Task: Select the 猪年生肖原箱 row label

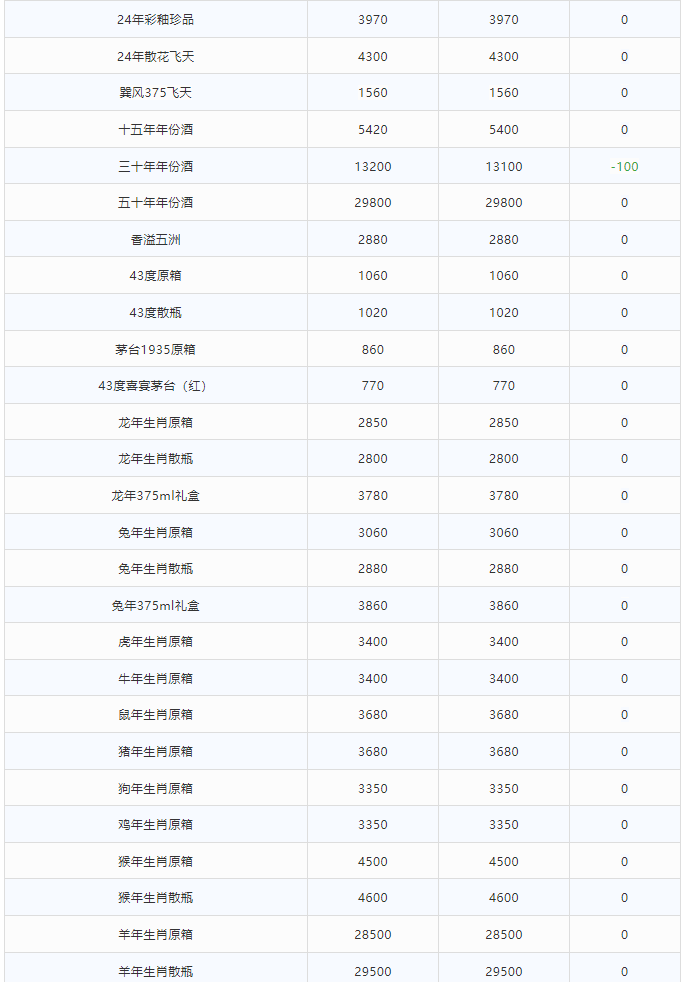Action: point(155,752)
